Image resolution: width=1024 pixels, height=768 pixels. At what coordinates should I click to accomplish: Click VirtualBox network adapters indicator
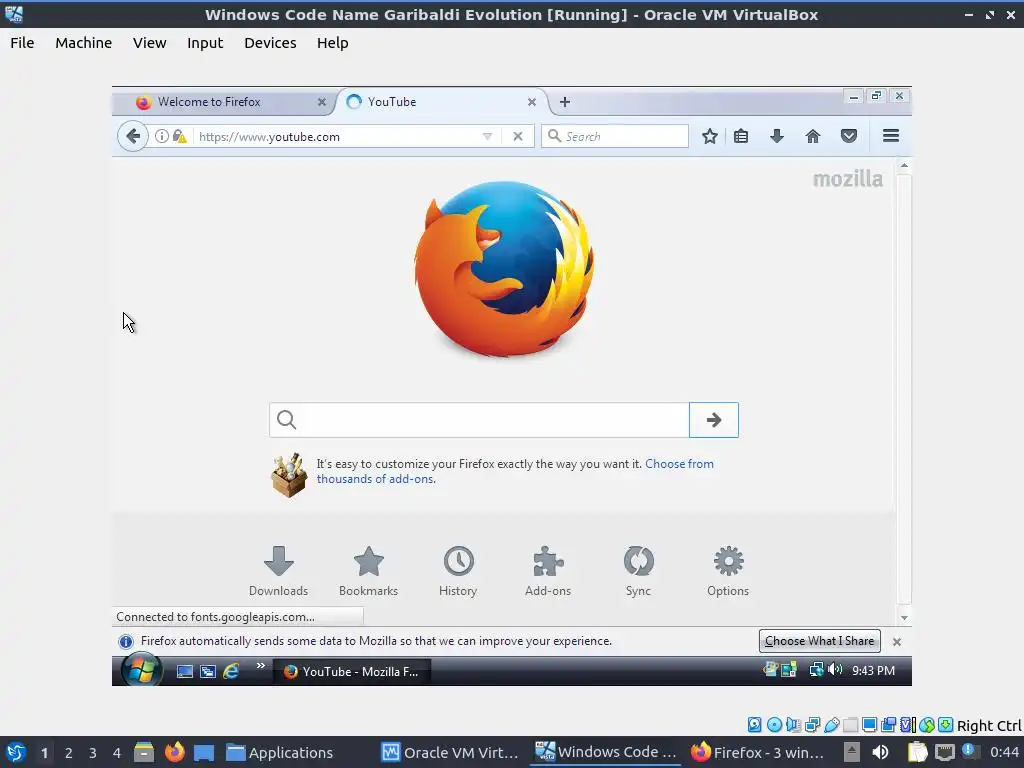click(812, 724)
